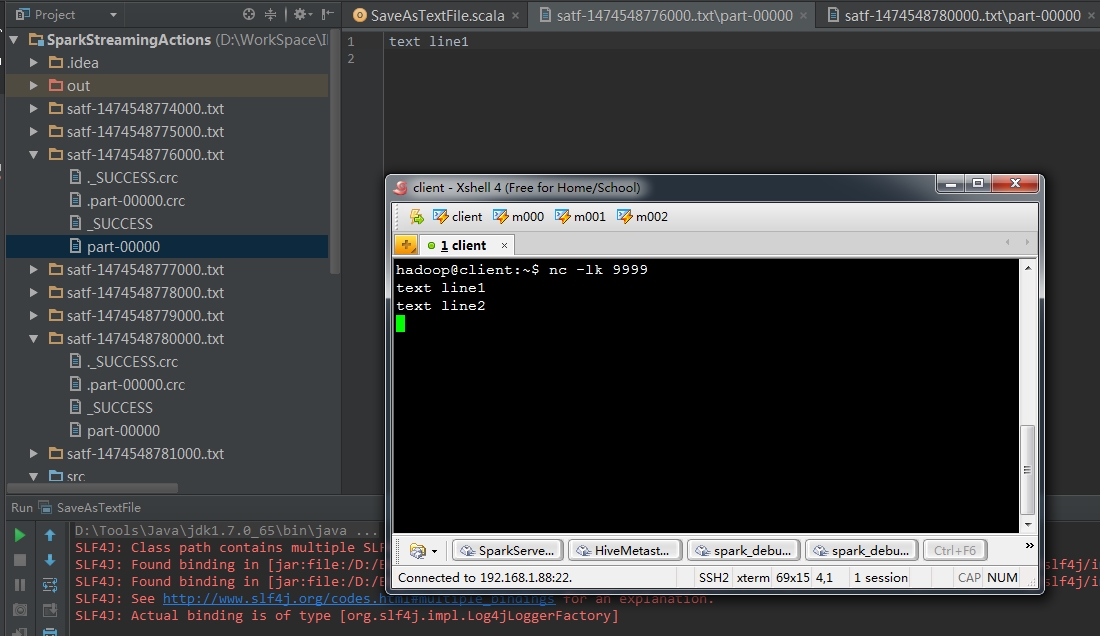Click Xshell terminal scrollbar up arrow
Viewport: 1100px width, 636px height.
click(x=1028, y=268)
